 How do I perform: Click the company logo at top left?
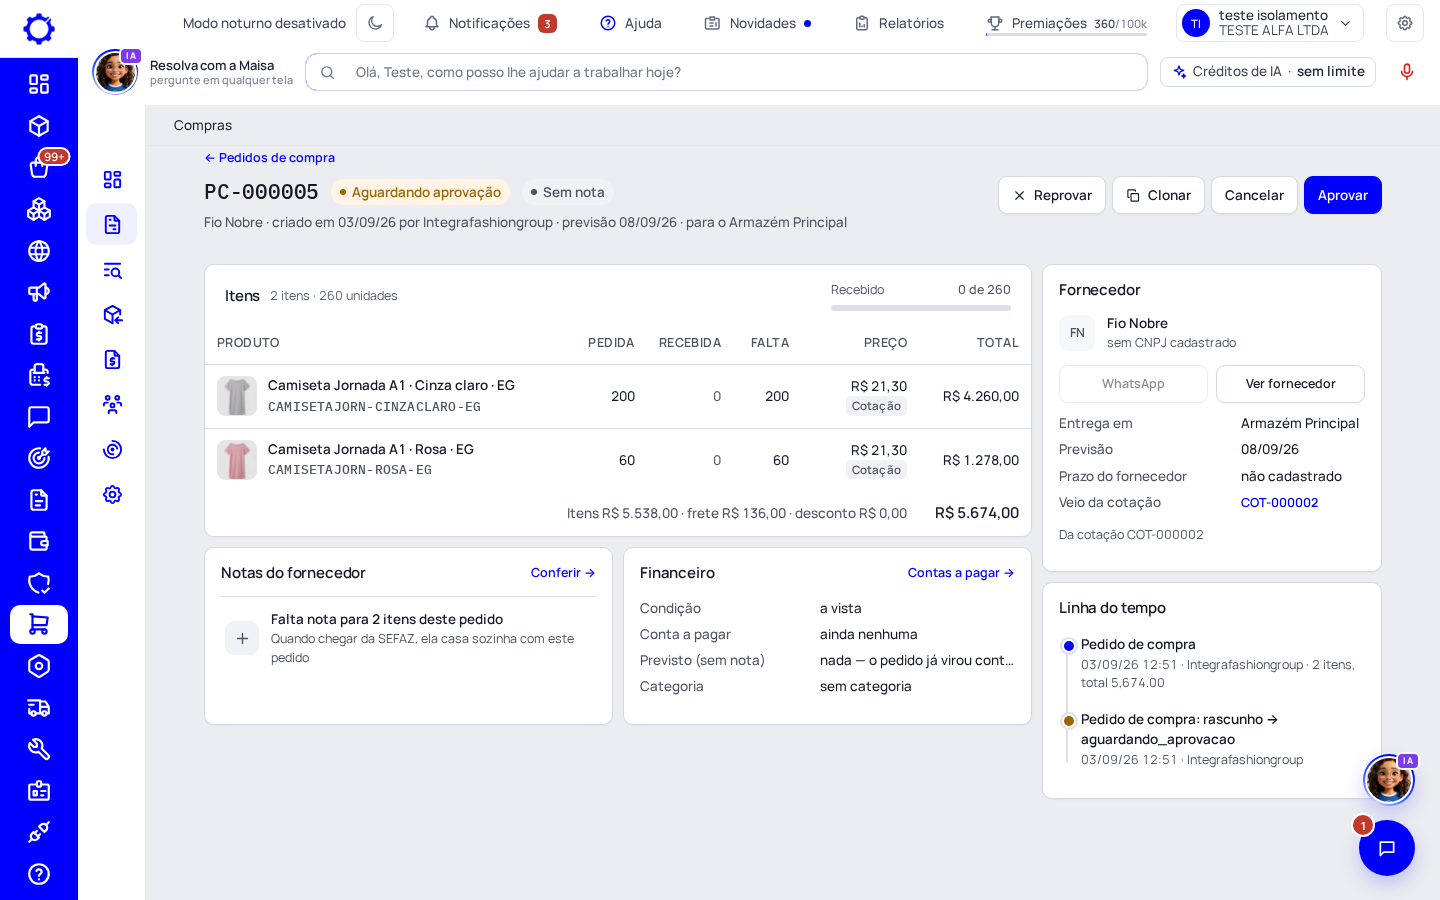(x=39, y=28)
